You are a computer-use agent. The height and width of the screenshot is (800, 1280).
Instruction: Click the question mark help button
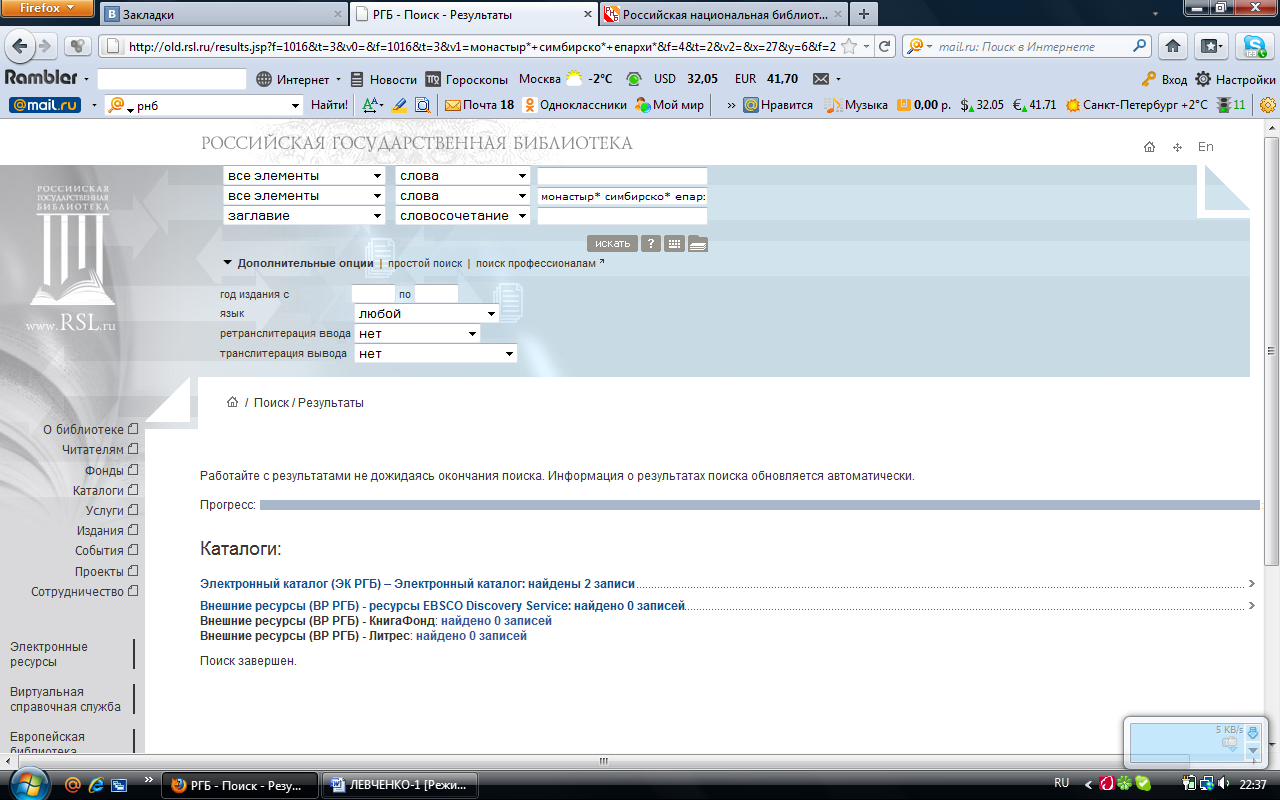tap(651, 243)
